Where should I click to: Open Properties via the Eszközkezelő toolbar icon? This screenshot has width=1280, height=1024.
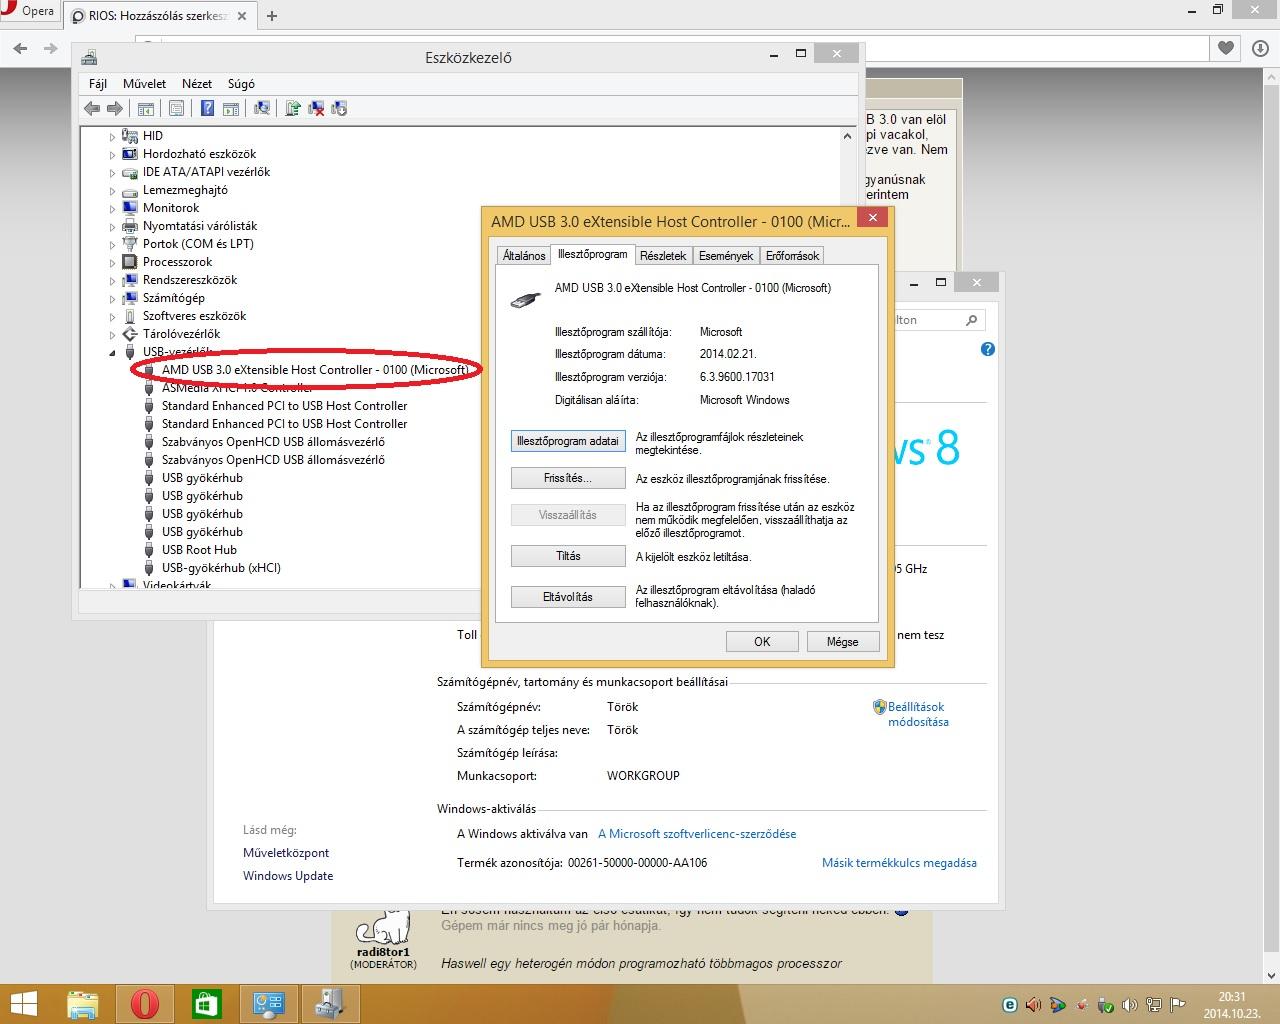(x=177, y=108)
